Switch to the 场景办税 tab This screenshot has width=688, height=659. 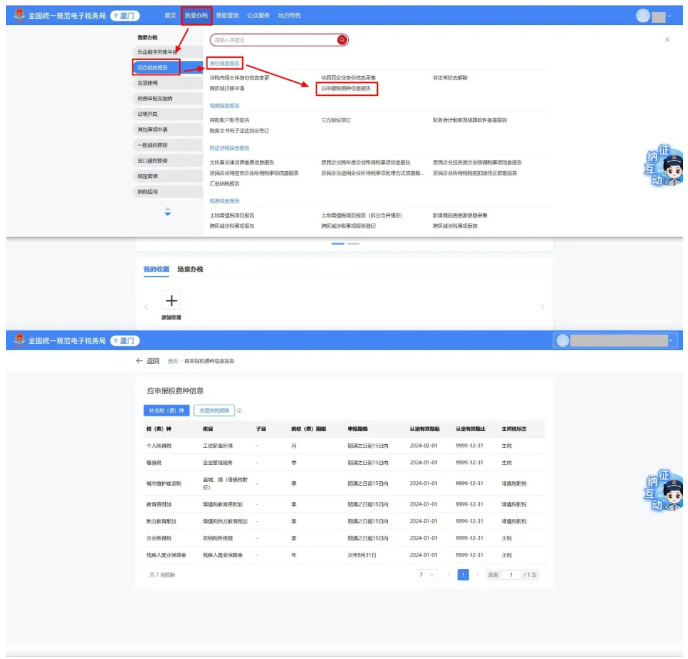point(190,270)
